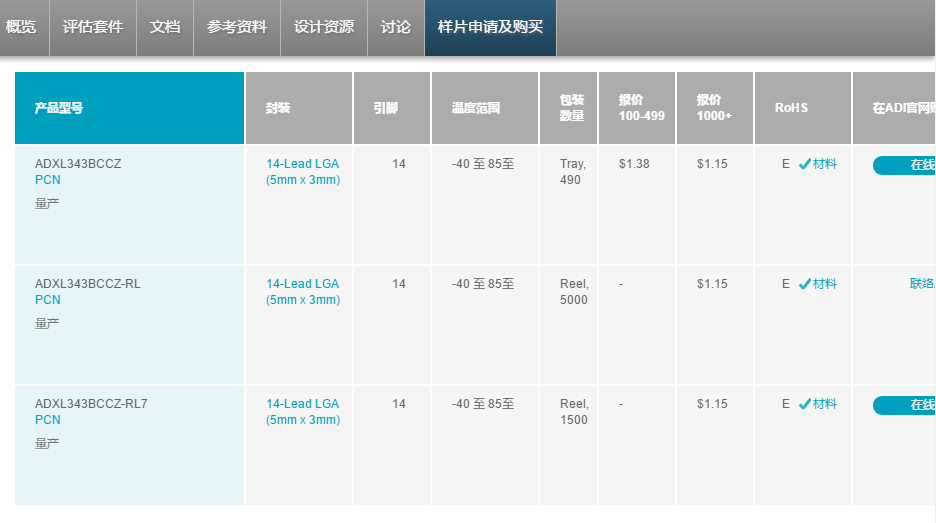Viewport: 936px width, 523px height.
Task: Click the 报价 1000+ column header
Action: (x=715, y=108)
